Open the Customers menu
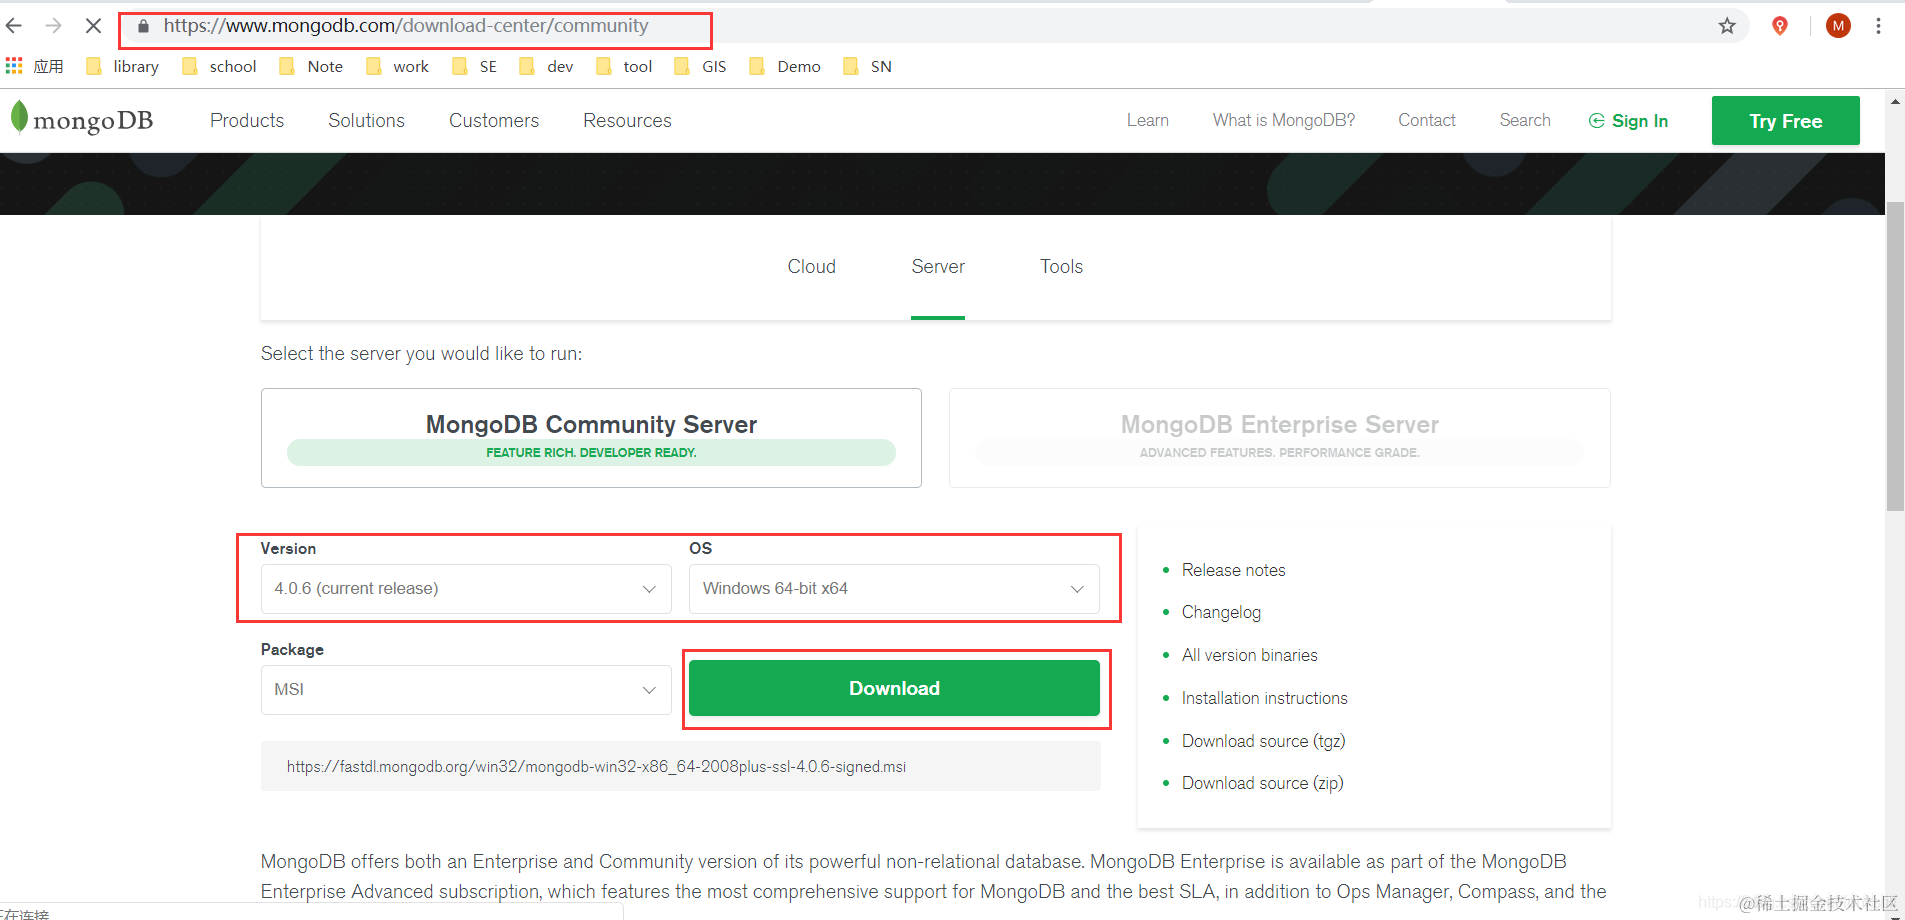The image size is (1905, 920). tap(494, 121)
